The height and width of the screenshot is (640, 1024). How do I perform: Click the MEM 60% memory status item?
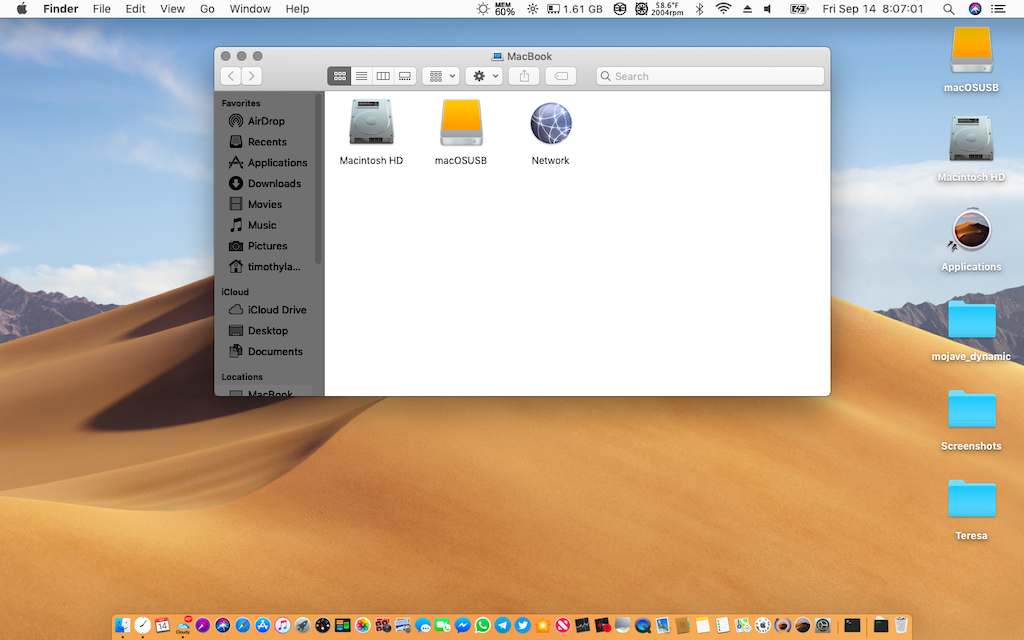coord(504,8)
